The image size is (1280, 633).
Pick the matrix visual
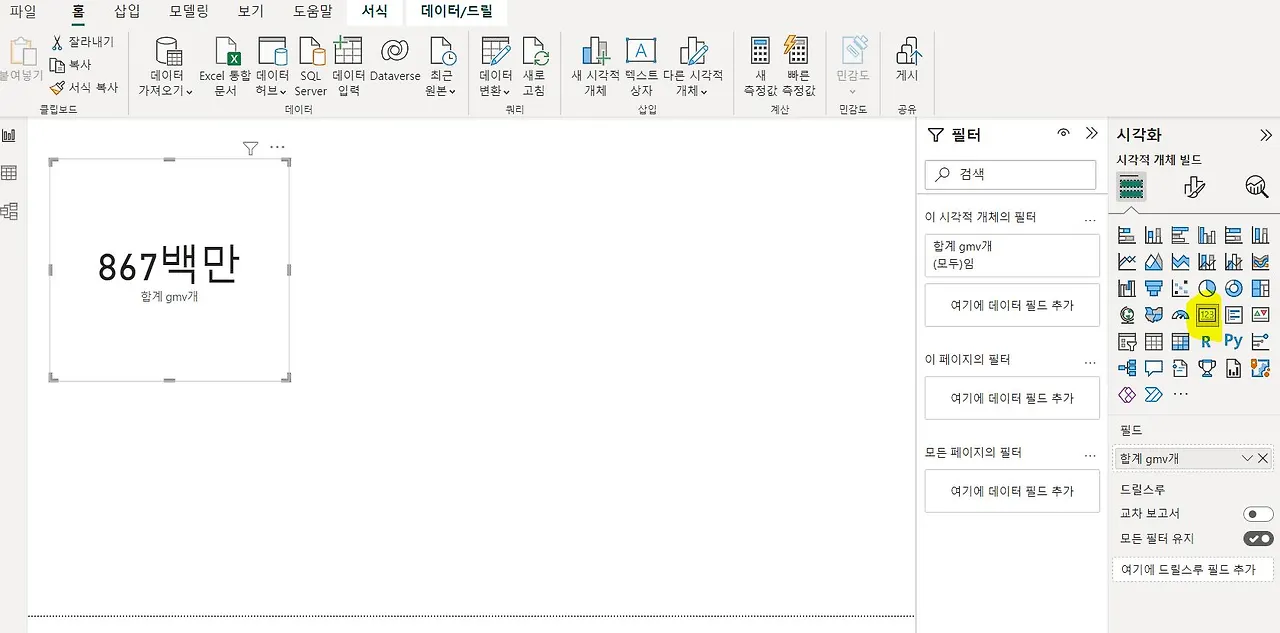coord(1180,341)
